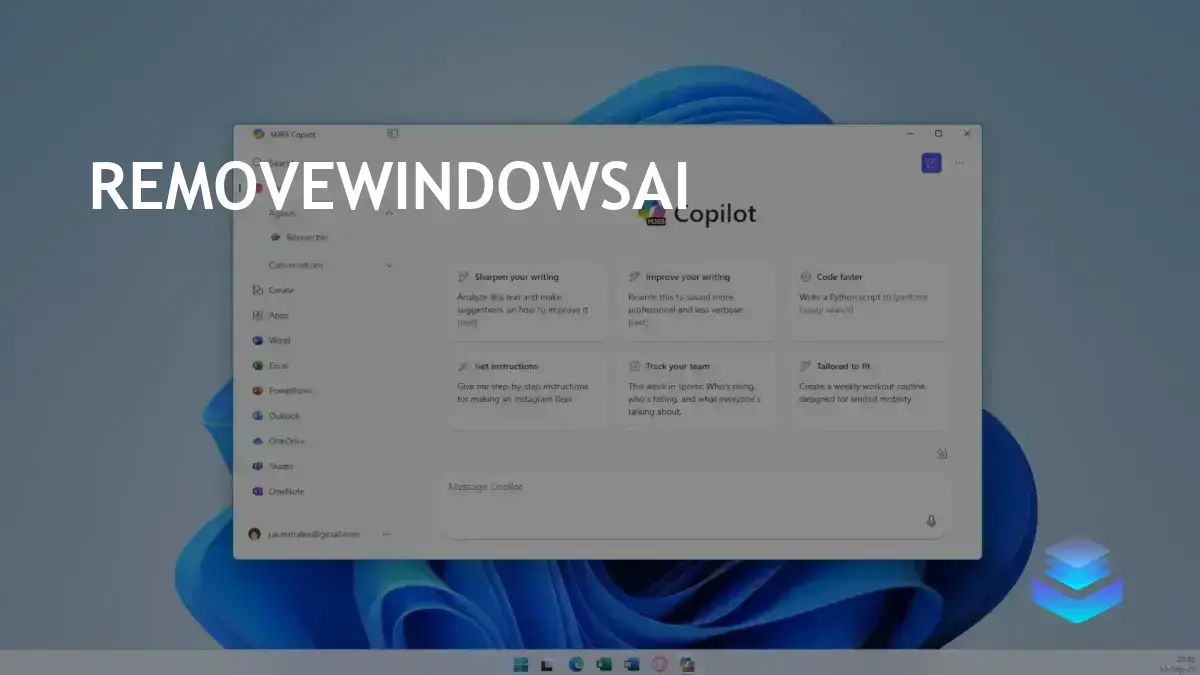Click the prompt refresh icon above the message box
This screenshot has width=1200, height=675.
(x=941, y=454)
